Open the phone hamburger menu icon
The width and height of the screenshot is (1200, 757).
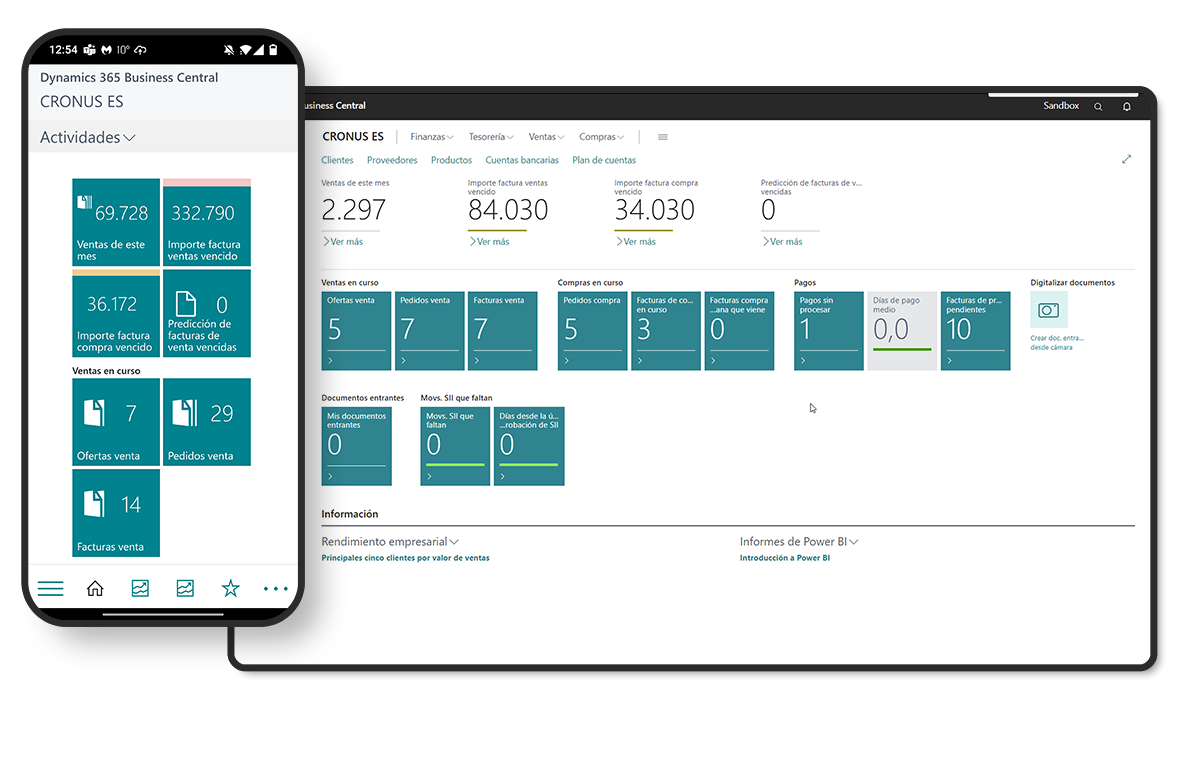click(51, 589)
